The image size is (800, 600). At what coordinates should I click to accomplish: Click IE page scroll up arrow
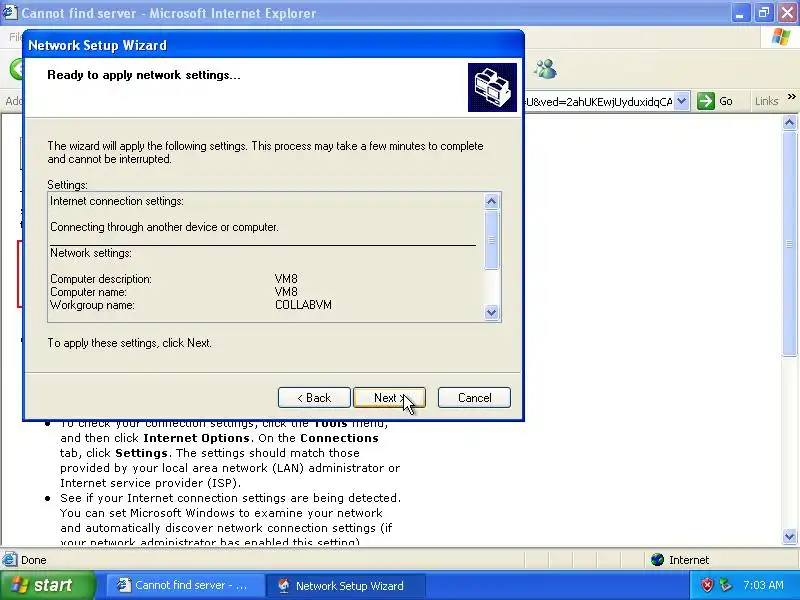point(789,123)
